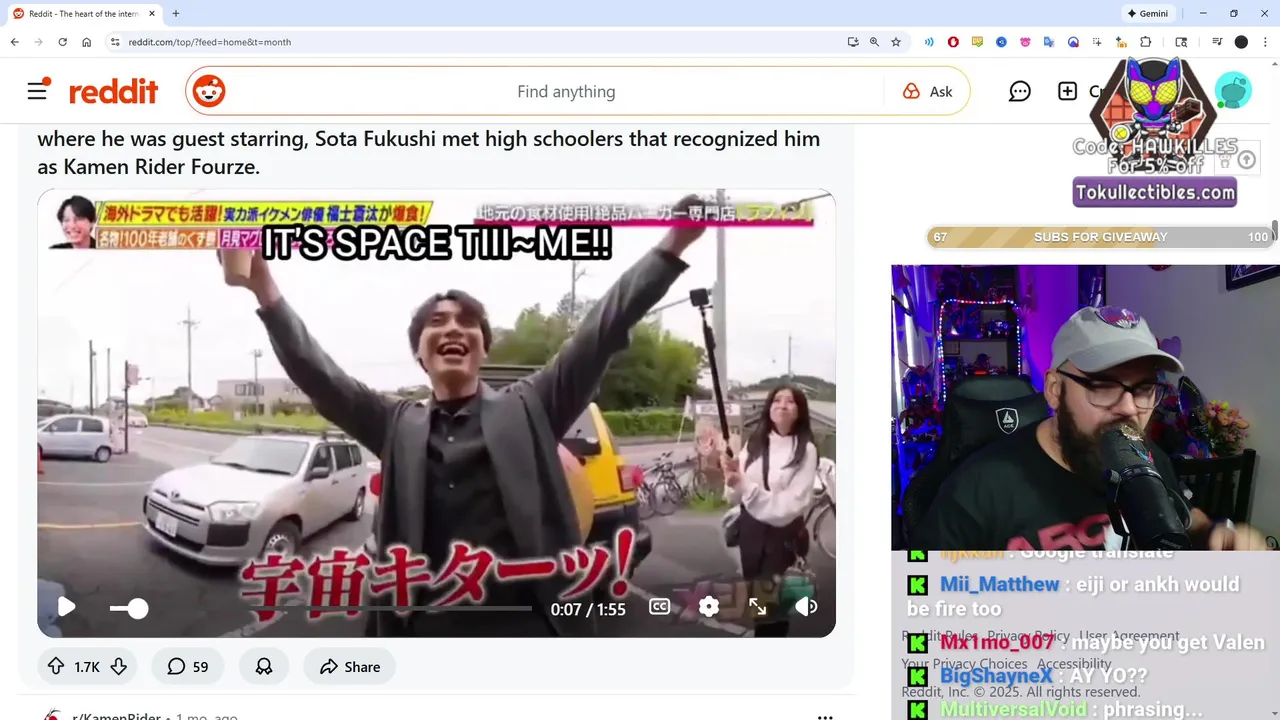
Task: Open the Chrome profile avatar
Action: [x=1241, y=42]
